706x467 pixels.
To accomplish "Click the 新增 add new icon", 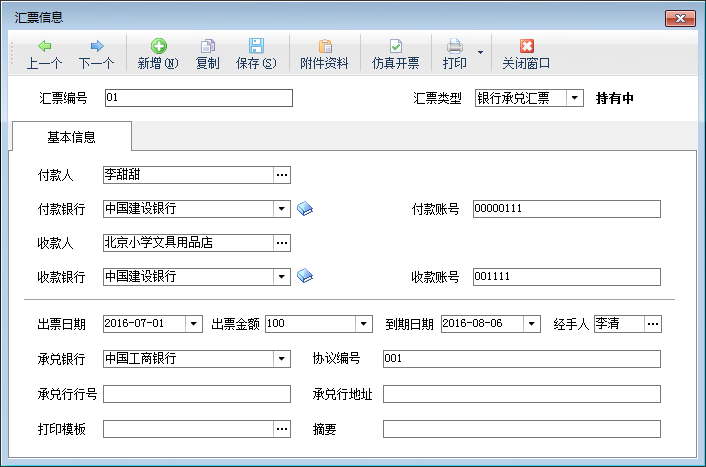I will [x=158, y=54].
